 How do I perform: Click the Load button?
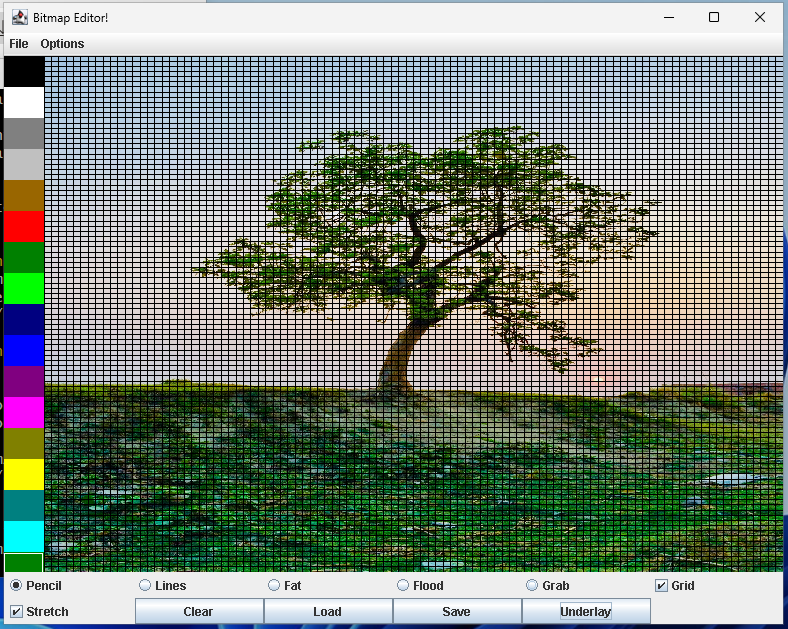point(328,611)
